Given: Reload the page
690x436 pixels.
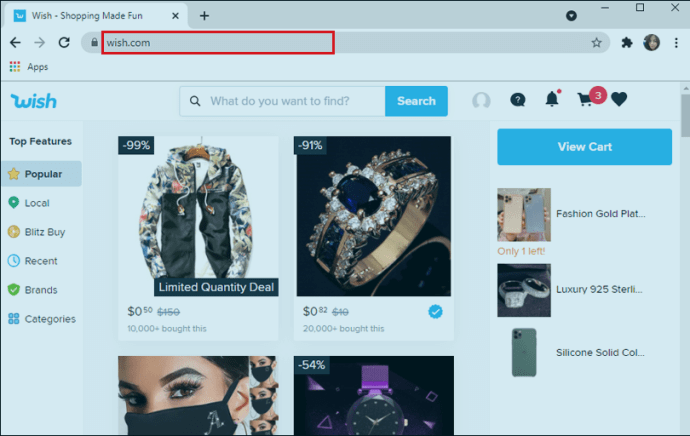Looking at the screenshot, I should [64, 43].
